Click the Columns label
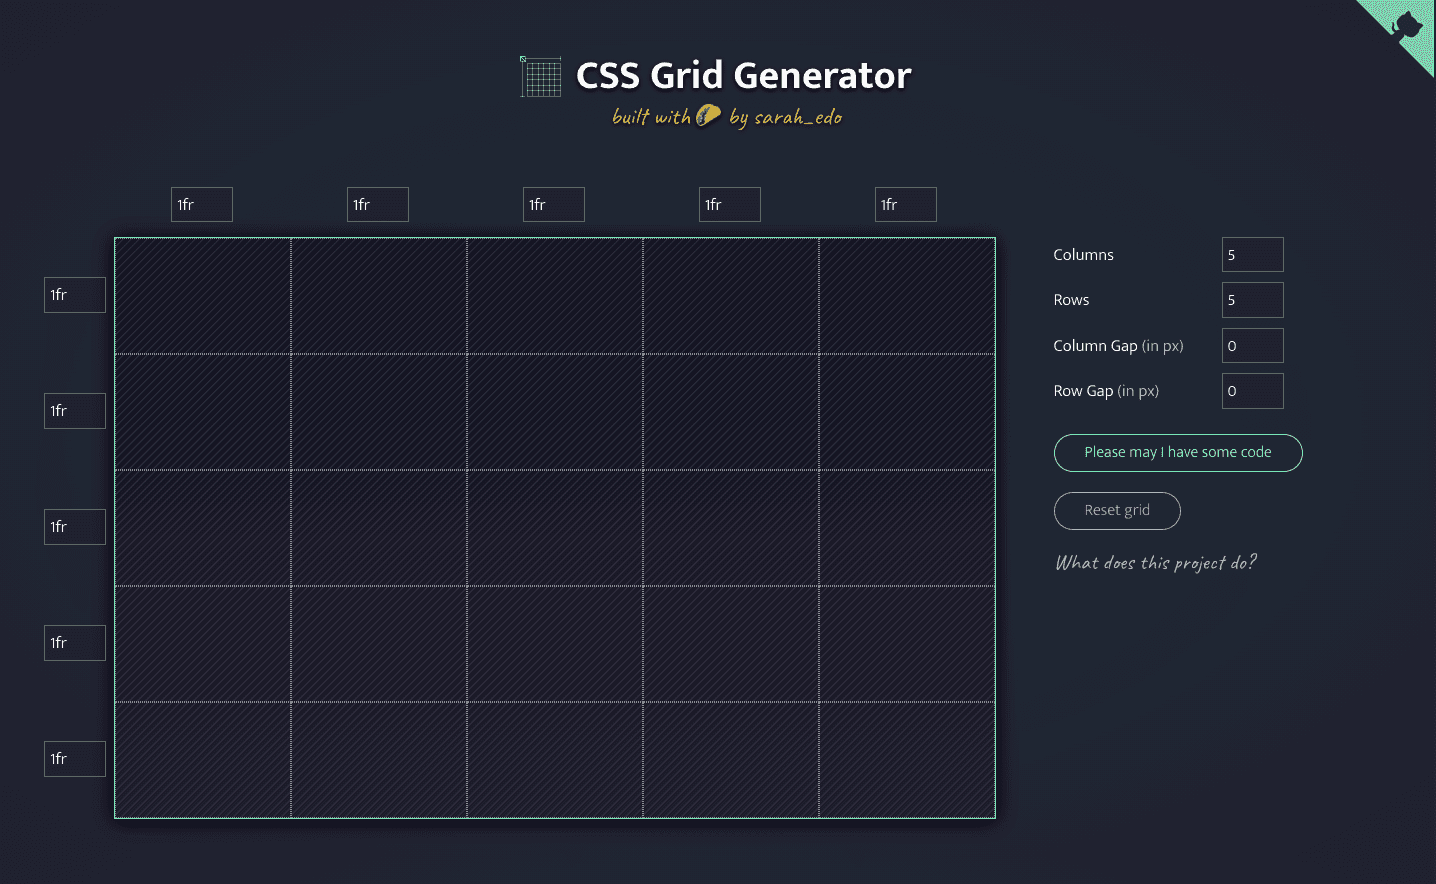Image resolution: width=1436 pixels, height=884 pixels. (1083, 255)
